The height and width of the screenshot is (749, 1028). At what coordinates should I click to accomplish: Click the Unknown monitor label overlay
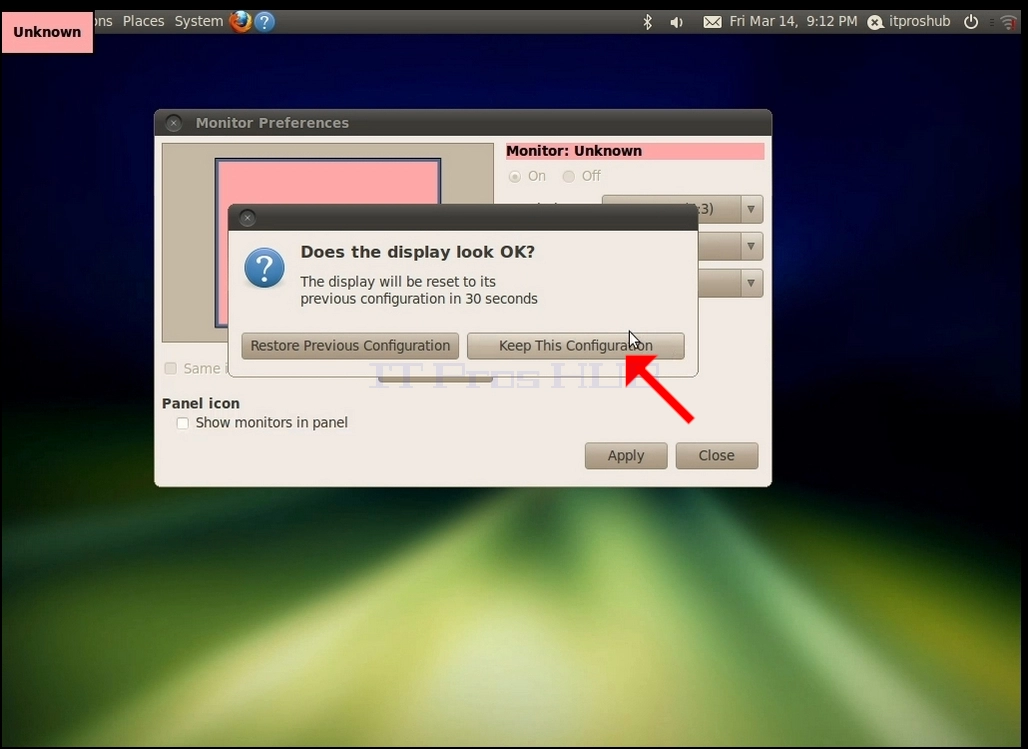coord(47,32)
